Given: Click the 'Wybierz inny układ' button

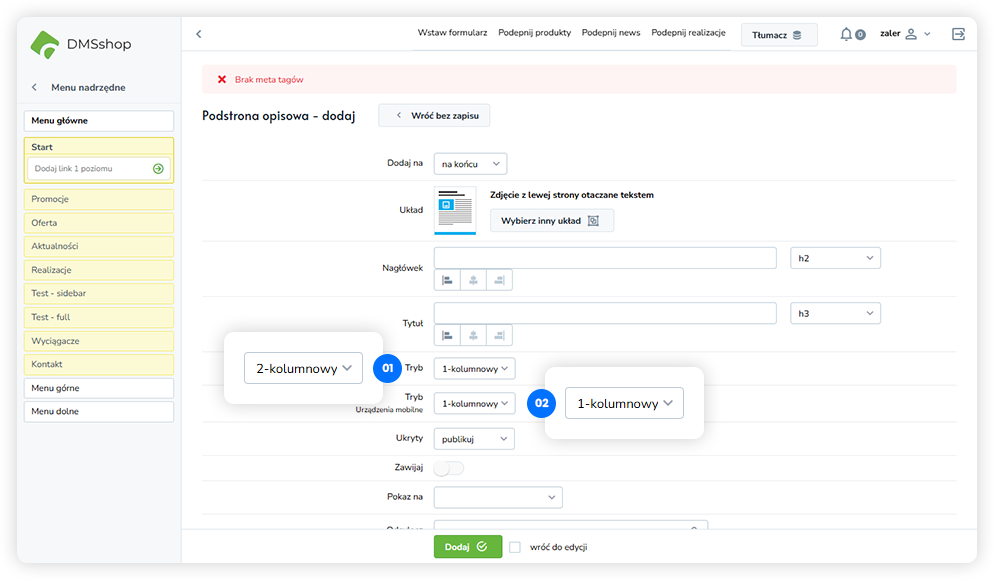Looking at the screenshot, I should [x=551, y=221].
